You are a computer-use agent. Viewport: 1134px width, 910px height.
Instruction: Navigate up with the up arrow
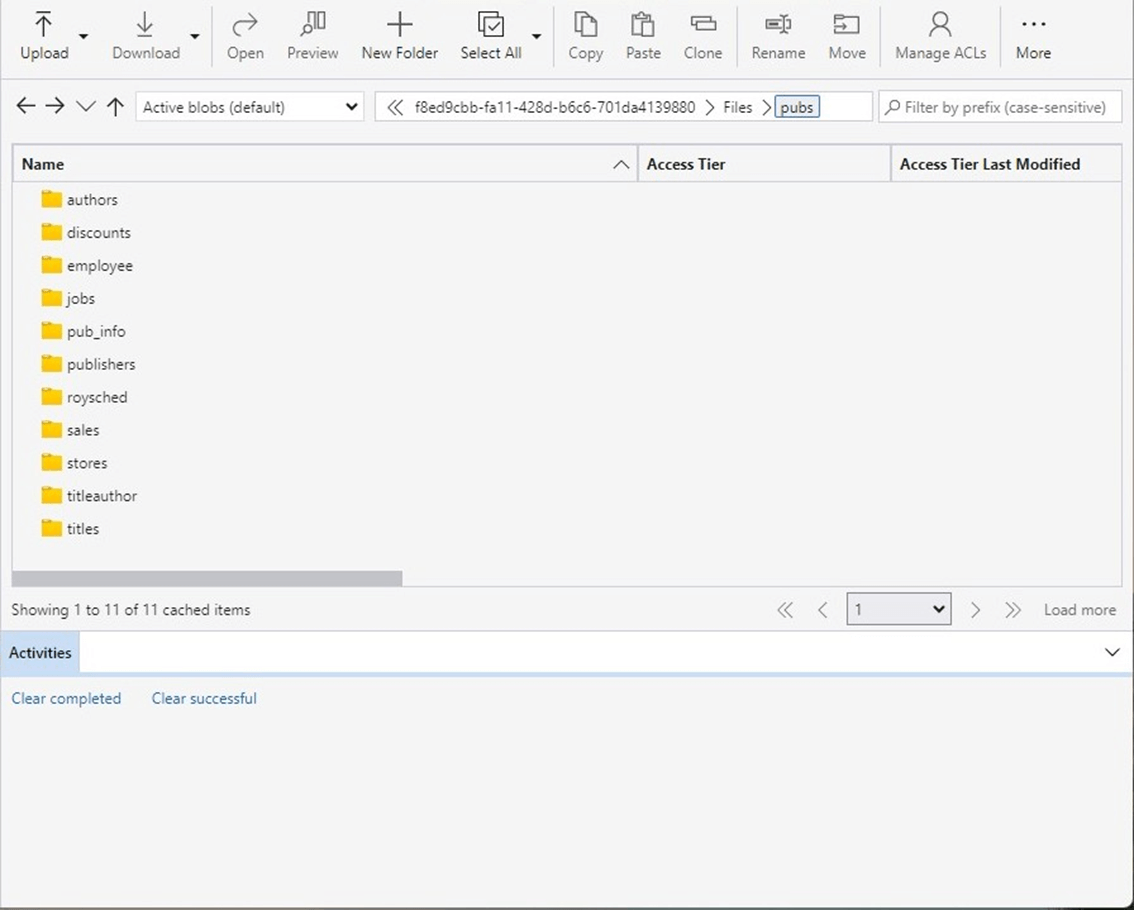[x=115, y=107]
